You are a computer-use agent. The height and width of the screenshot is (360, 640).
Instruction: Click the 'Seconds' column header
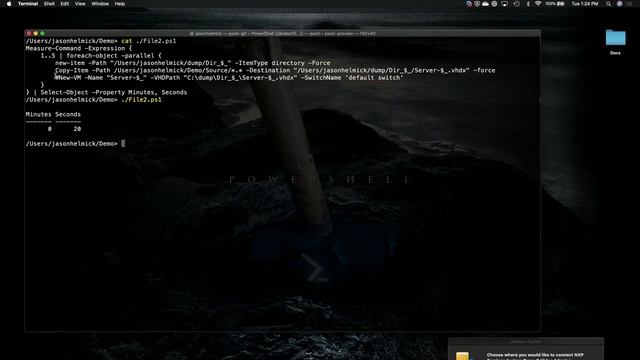(x=68, y=114)
